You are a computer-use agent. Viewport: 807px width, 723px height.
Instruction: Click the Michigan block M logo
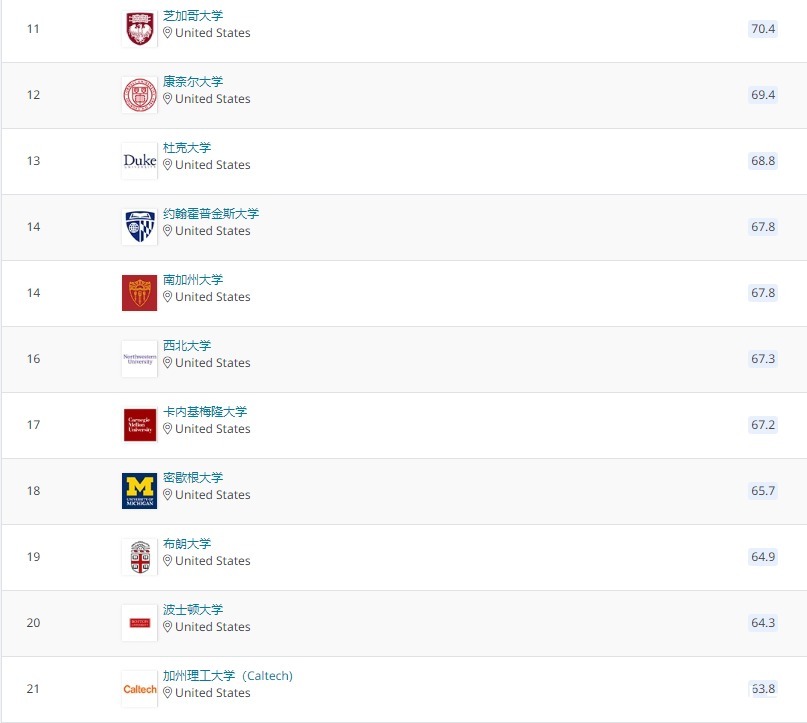pos(139,491)
